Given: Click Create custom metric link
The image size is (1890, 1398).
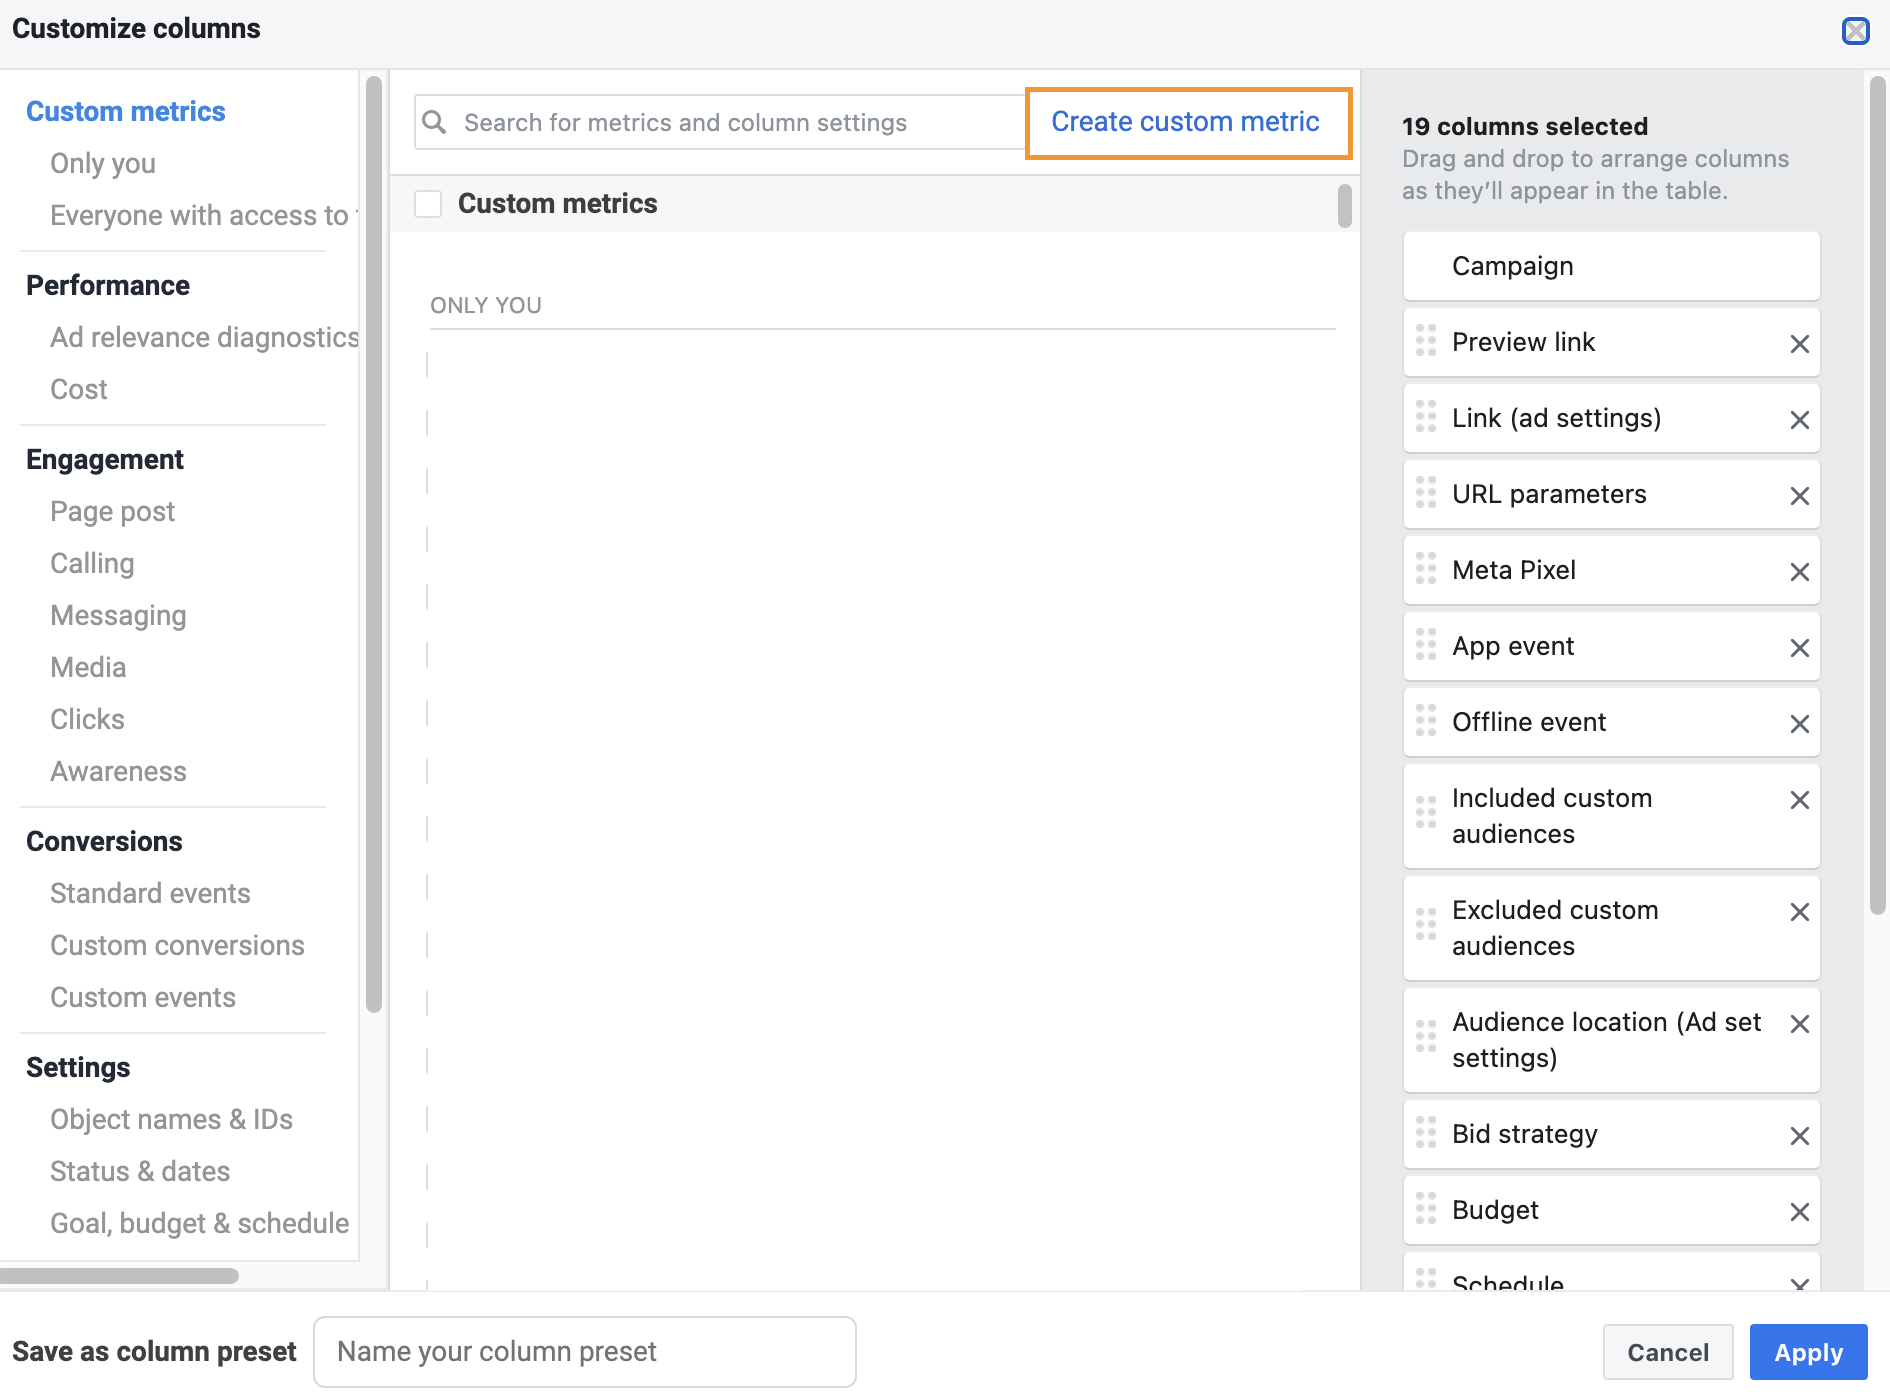Looking at the screenshot, I should click(x=1188, y=122).
